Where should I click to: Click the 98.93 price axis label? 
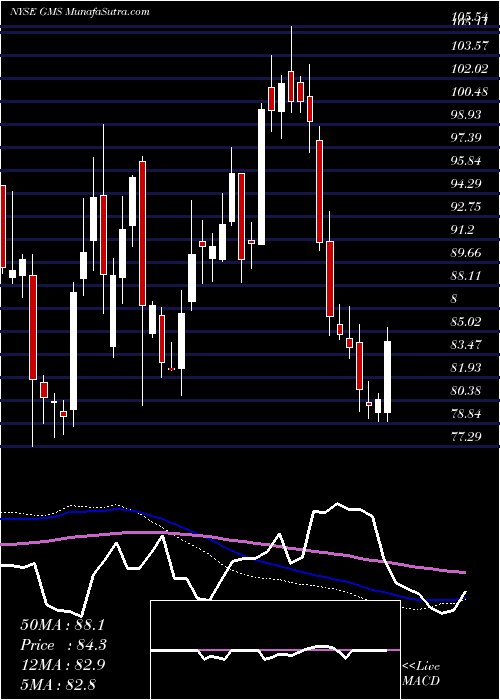[x=467, y=115]
